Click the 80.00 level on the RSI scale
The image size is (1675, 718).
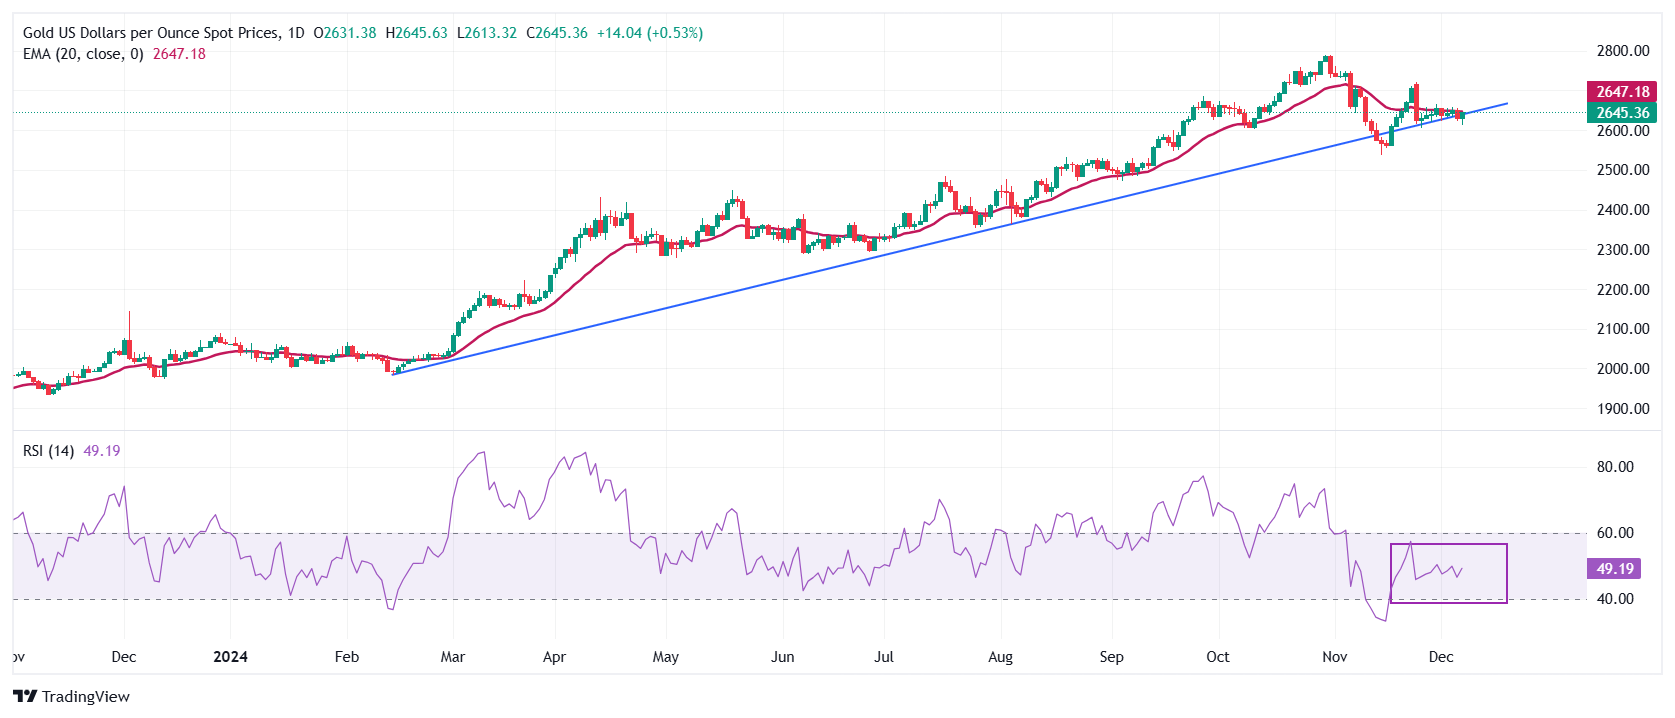1614,467
